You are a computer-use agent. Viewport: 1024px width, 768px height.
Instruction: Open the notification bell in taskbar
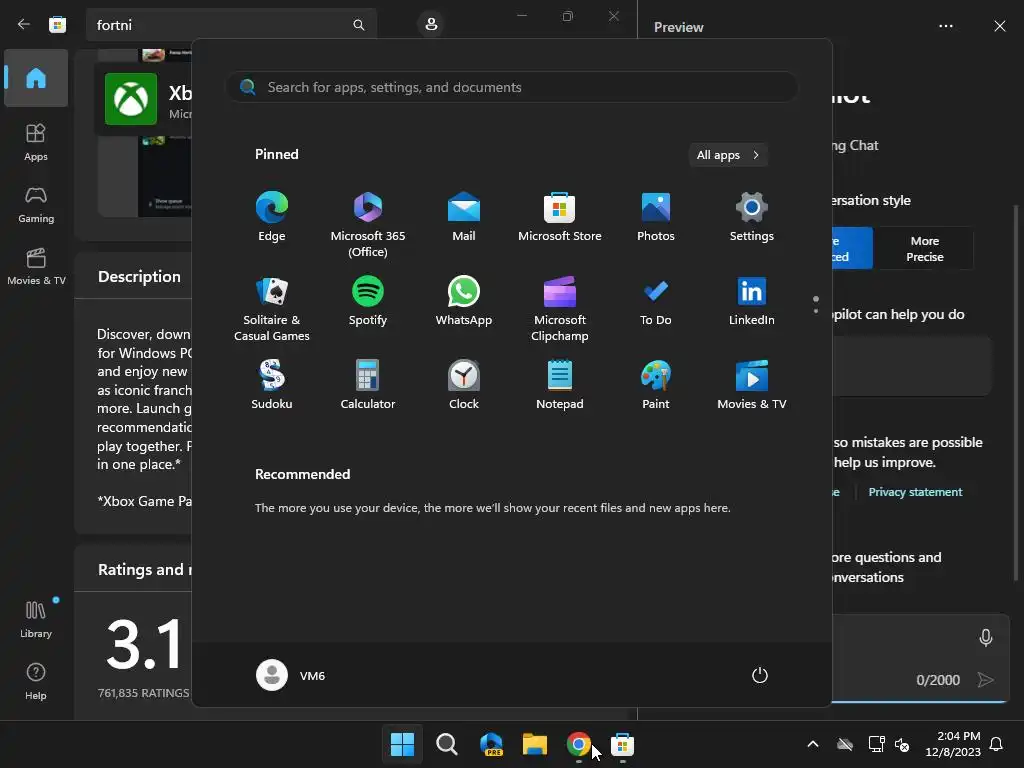996,744
